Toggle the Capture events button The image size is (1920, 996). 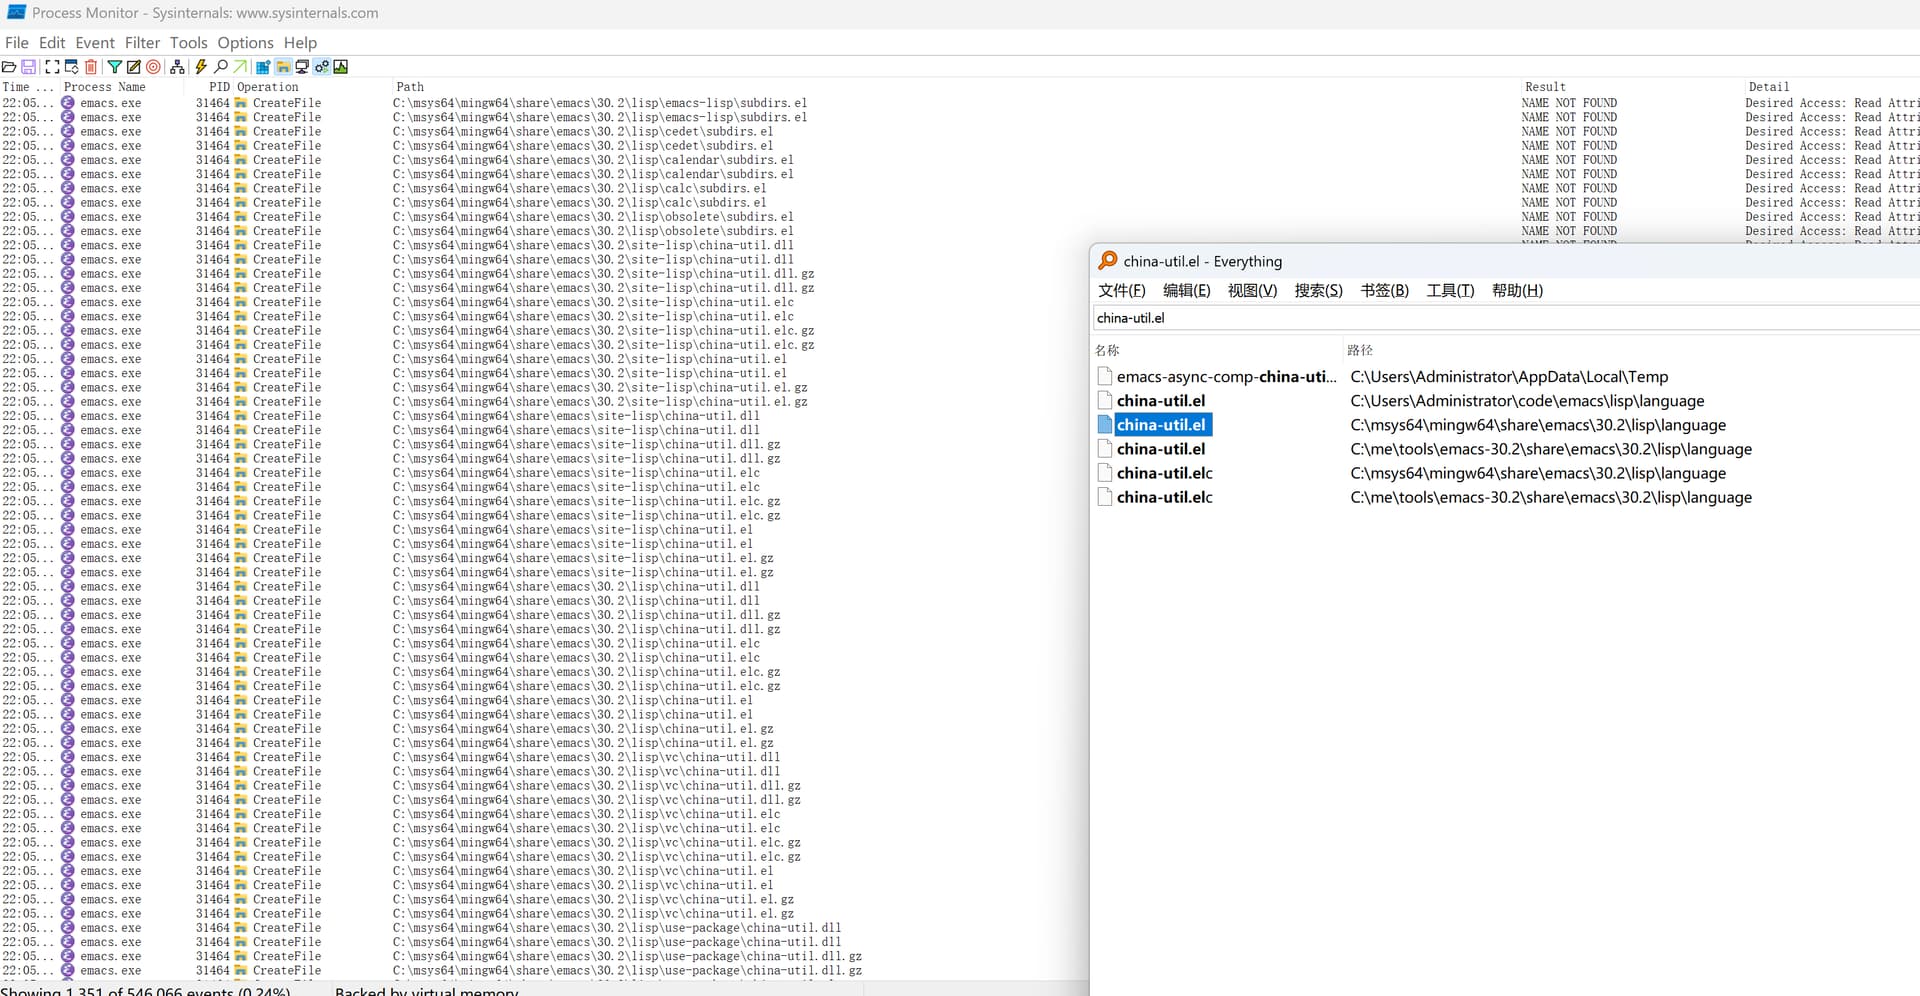pos(52,67)
